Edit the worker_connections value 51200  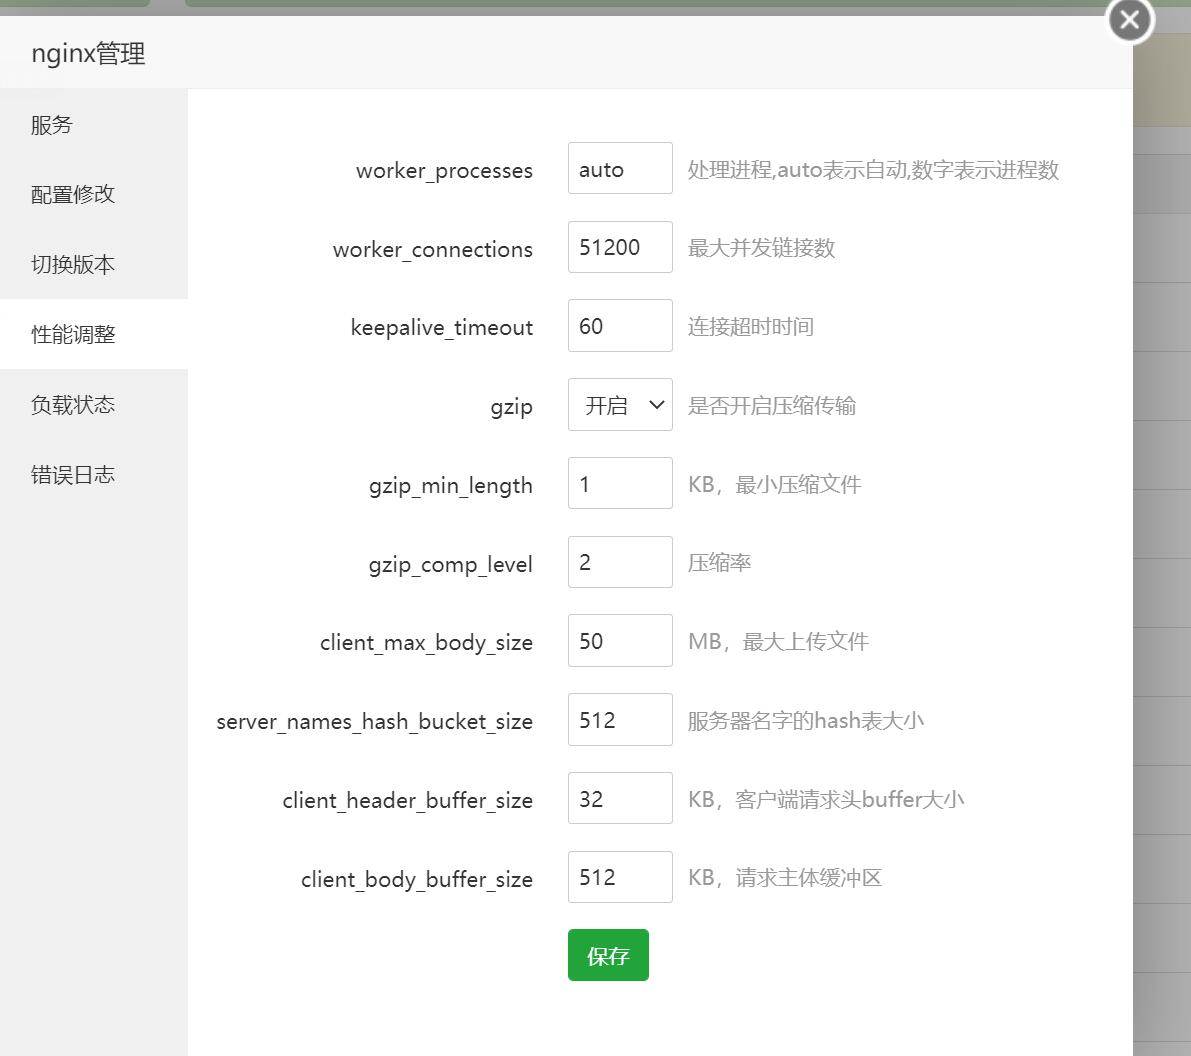619,247
